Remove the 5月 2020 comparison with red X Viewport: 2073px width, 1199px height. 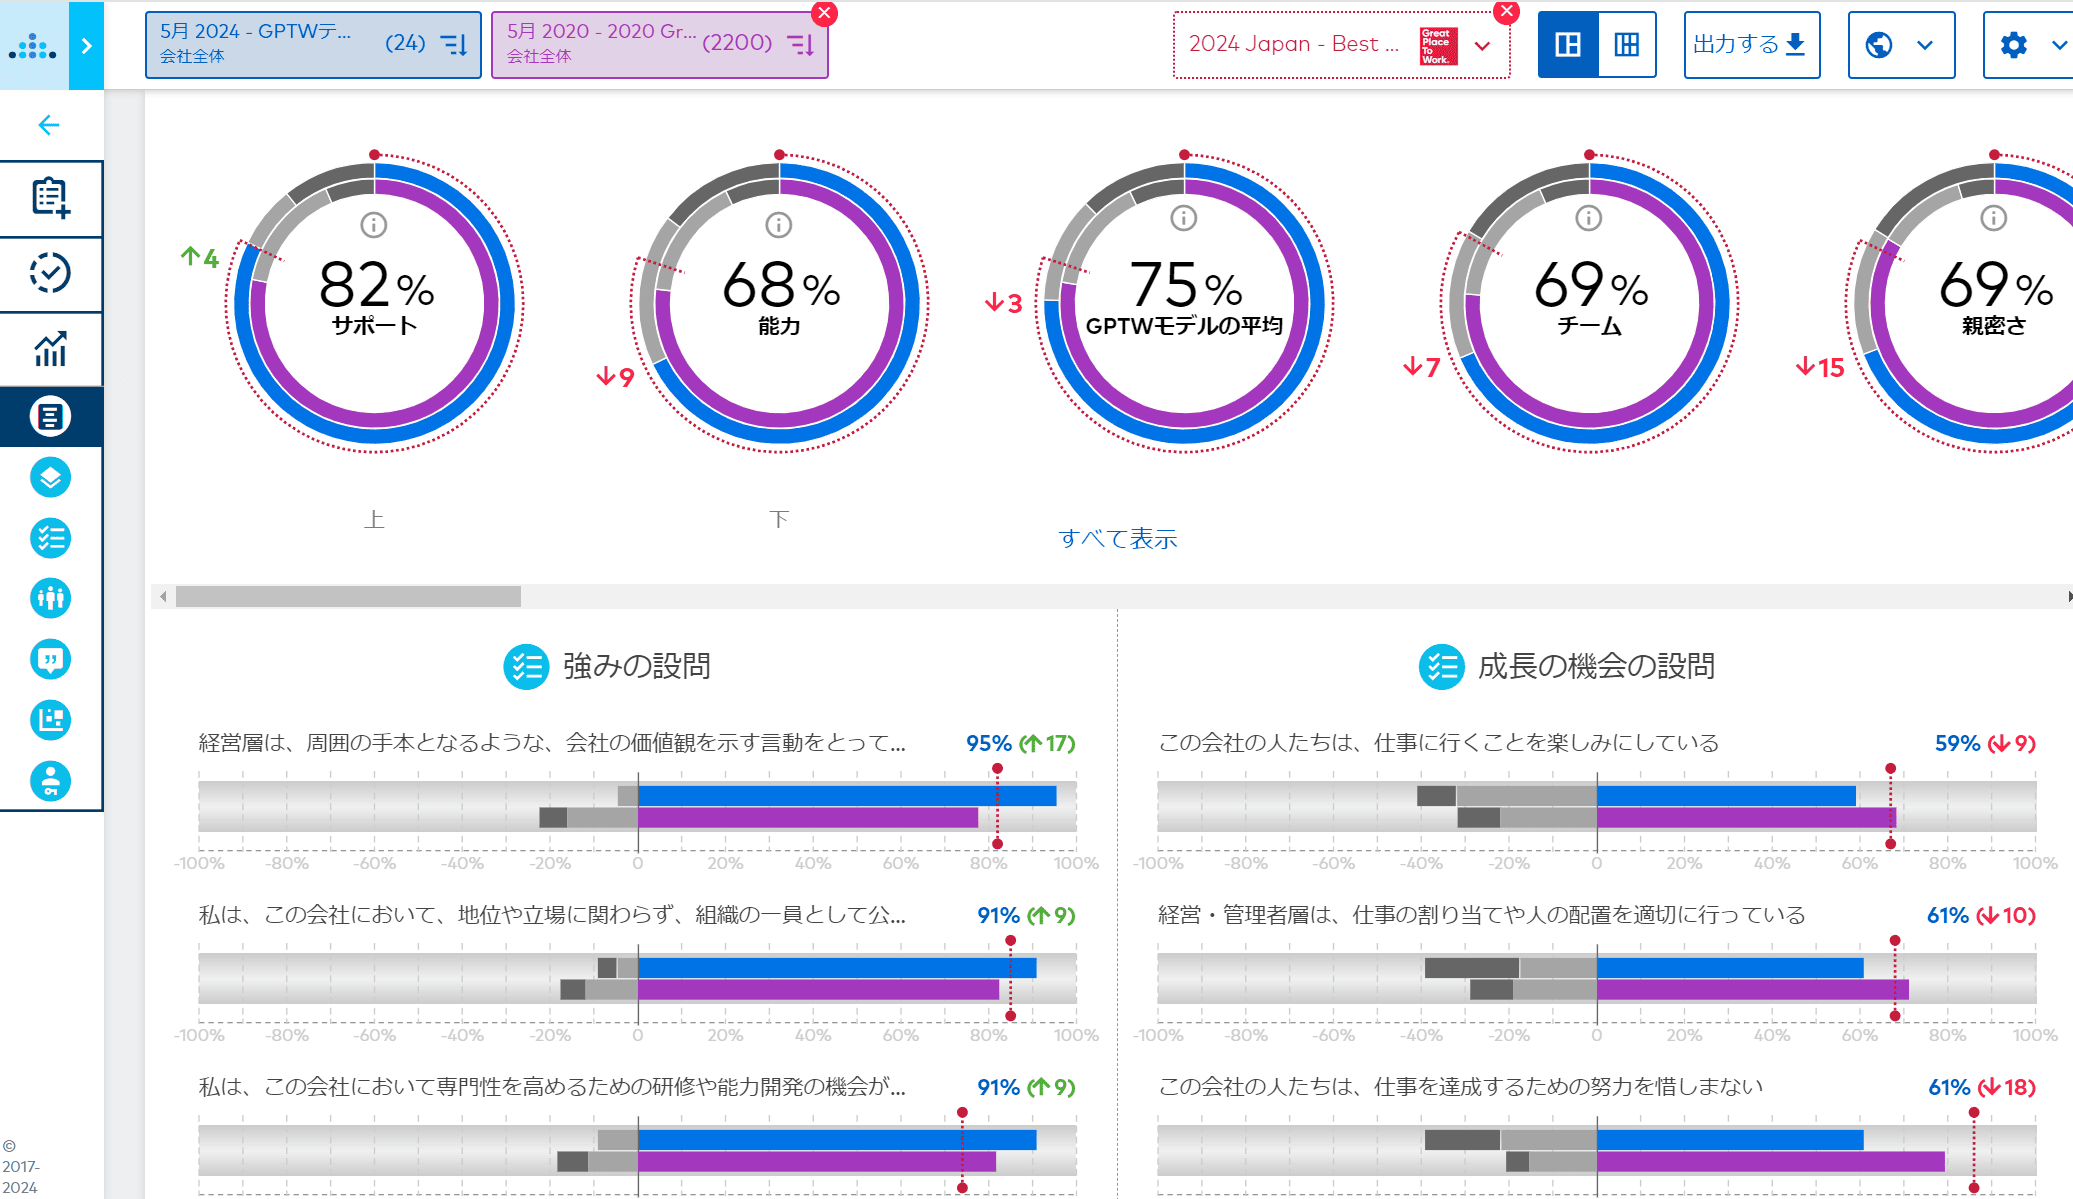[824, 13]
